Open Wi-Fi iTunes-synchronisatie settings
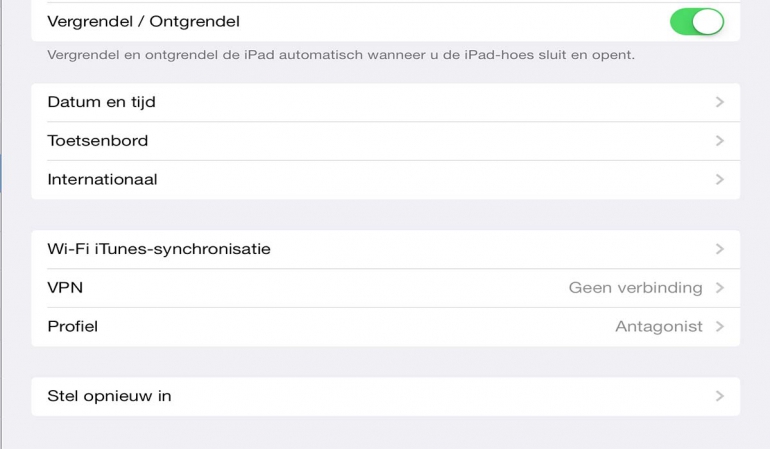Screen dimensions: 770x449 click(x=159, y=249)
